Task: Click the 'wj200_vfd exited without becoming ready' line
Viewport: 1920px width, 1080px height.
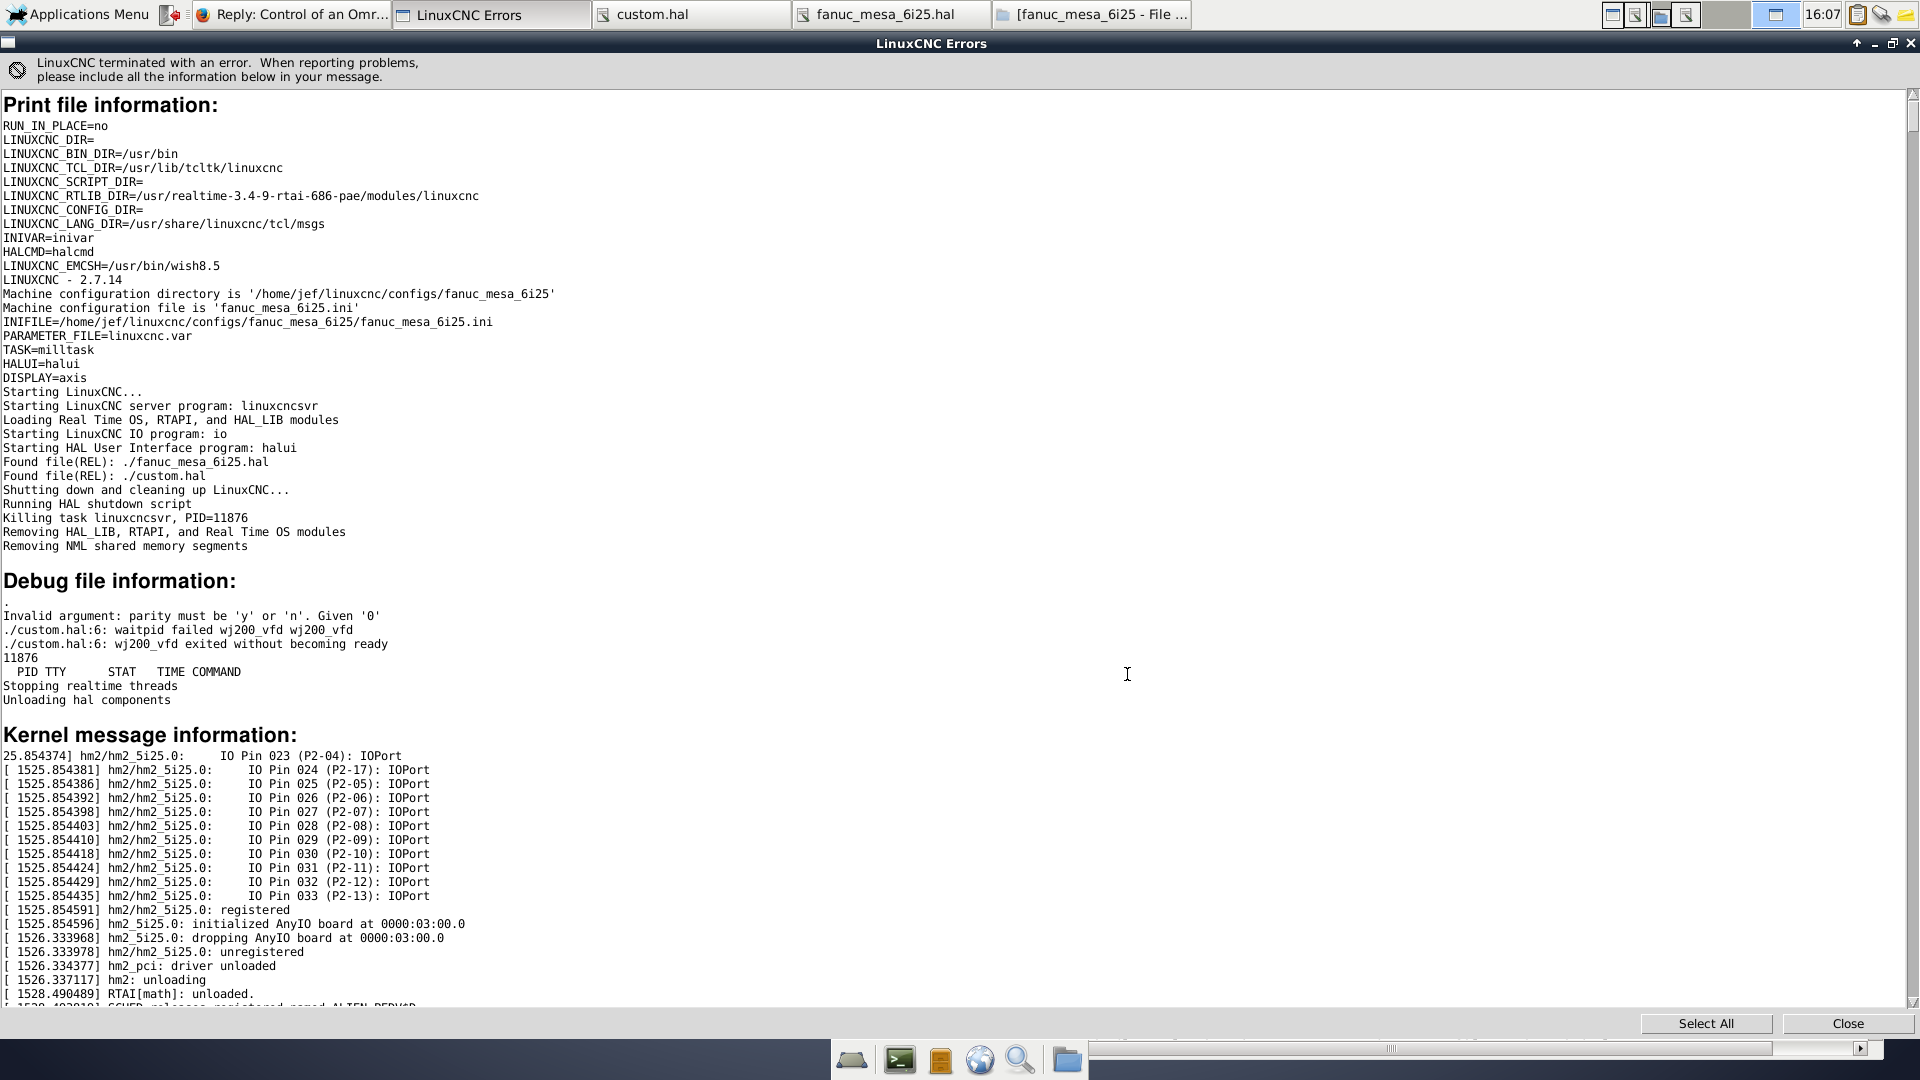Action: coord(195,644)
